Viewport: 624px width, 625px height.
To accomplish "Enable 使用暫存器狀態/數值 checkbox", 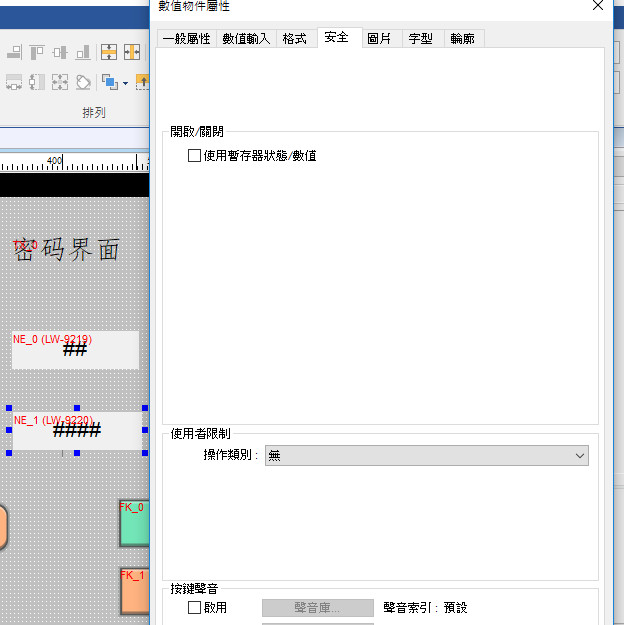I will click(195, 156).
